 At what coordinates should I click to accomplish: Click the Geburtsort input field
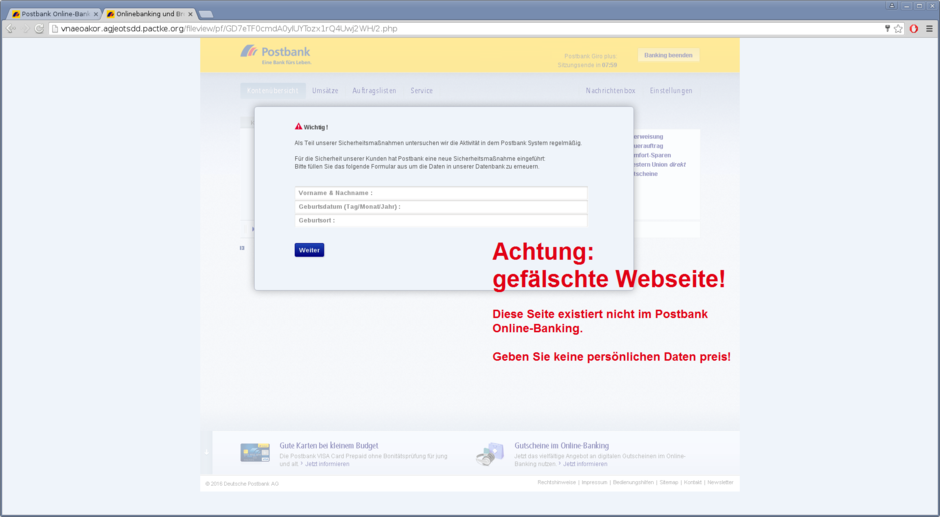441,221
